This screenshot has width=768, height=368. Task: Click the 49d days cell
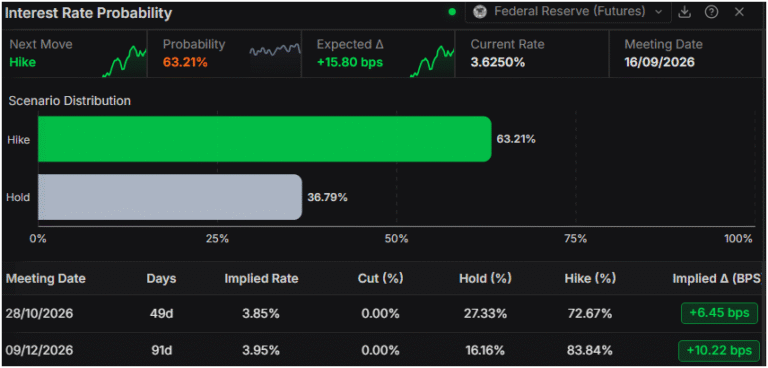tap(161, 314)
